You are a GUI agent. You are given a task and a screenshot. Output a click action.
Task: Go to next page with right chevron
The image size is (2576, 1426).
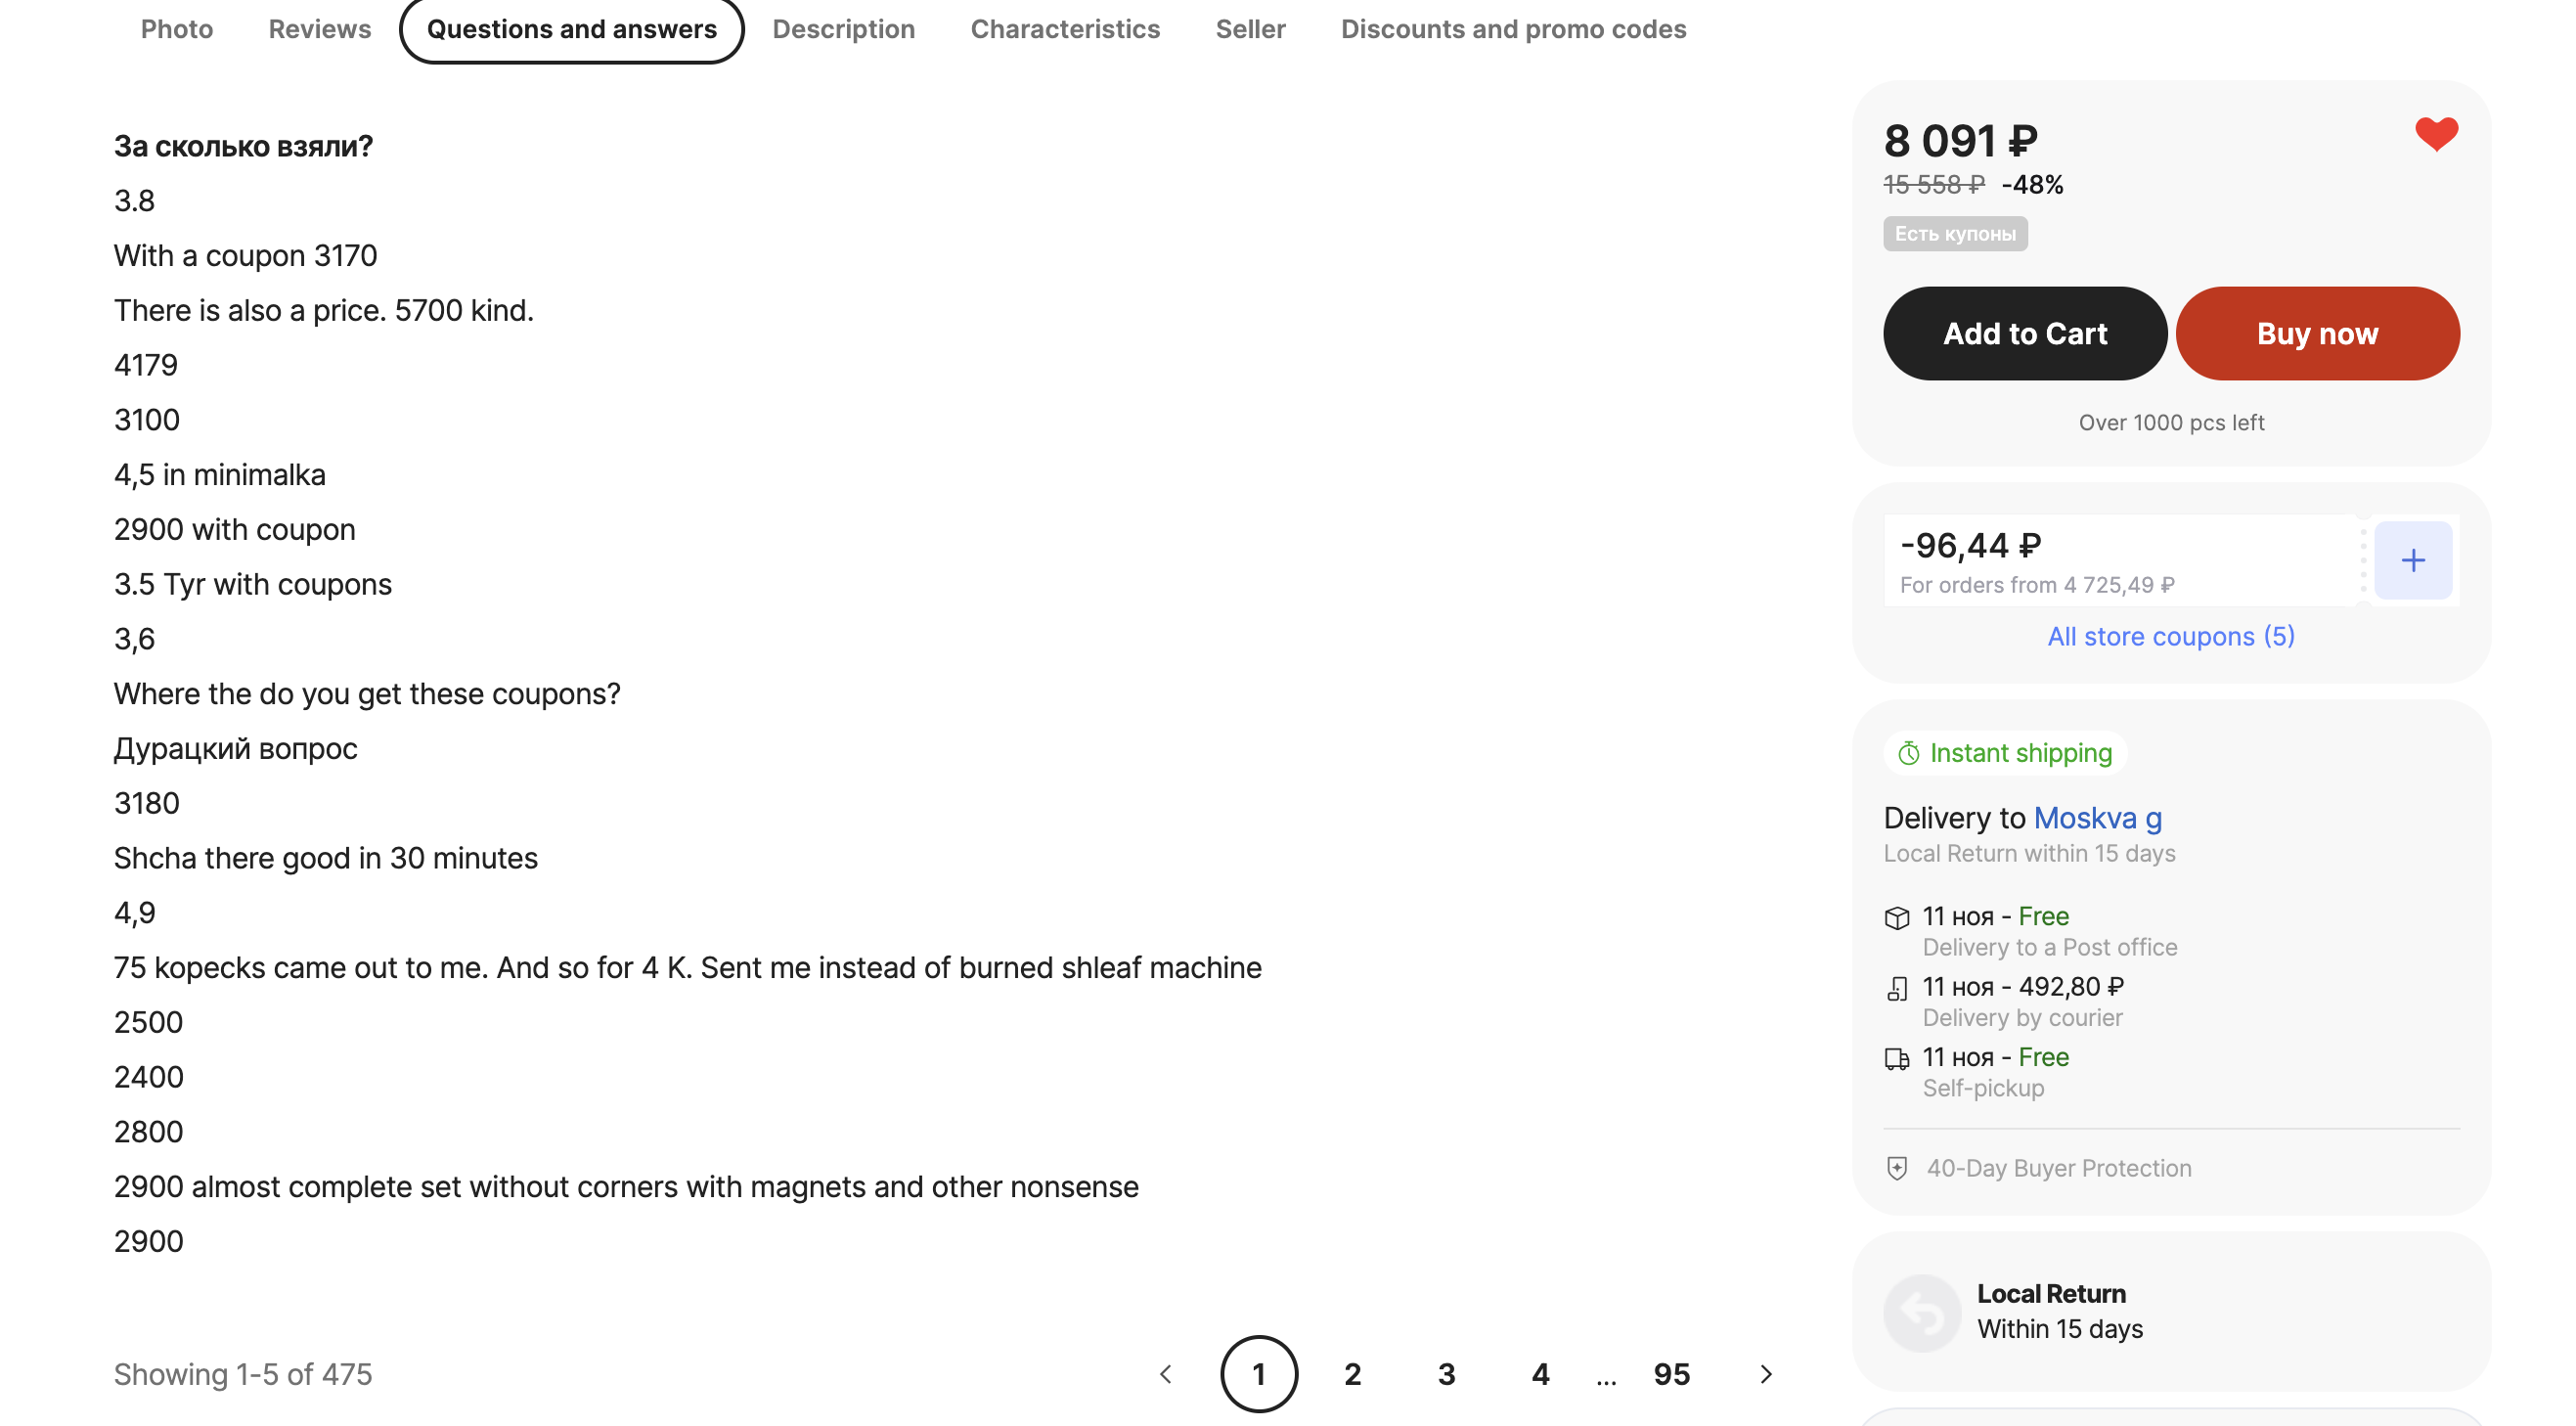(x=1765, y=1374)
